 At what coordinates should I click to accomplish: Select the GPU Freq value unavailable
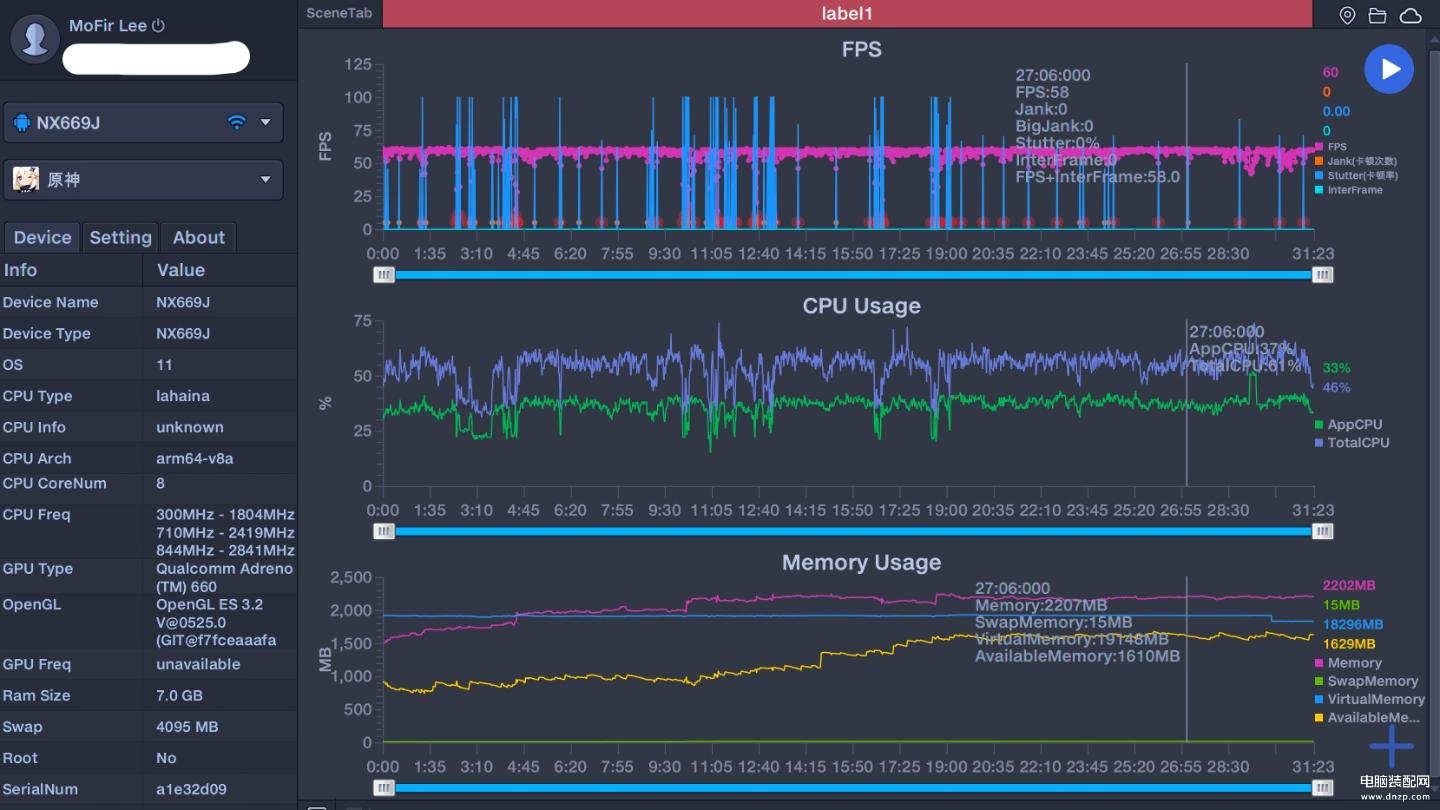[x=198, y=664]
